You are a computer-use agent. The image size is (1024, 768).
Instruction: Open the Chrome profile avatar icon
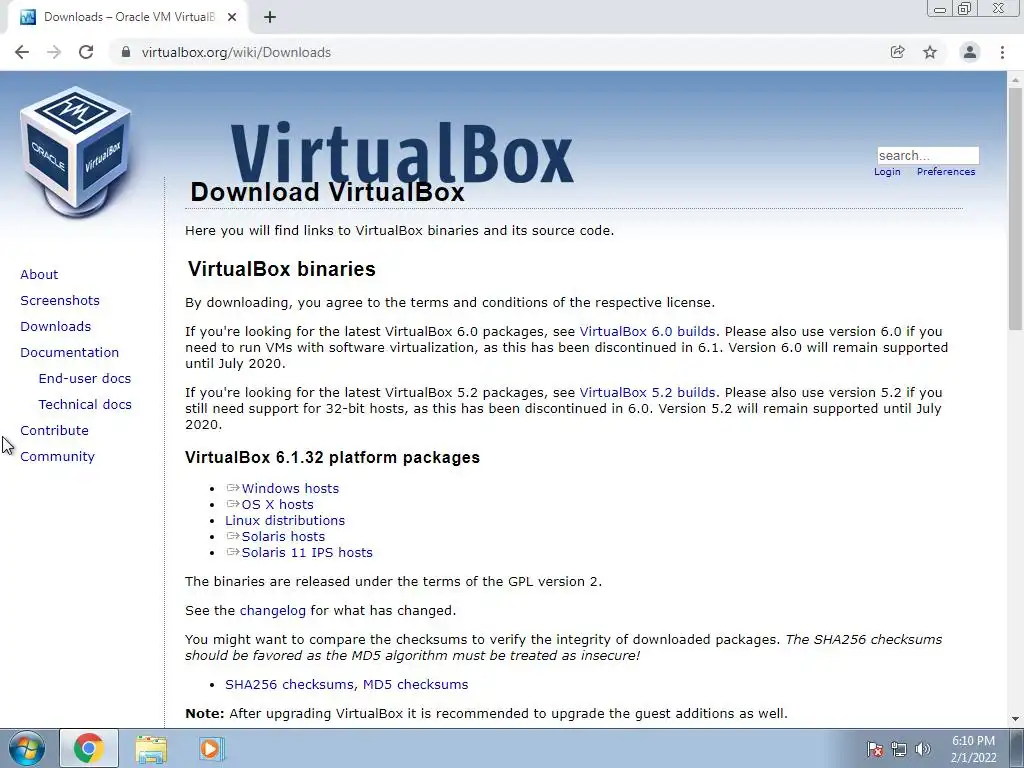tap(970, 52)
